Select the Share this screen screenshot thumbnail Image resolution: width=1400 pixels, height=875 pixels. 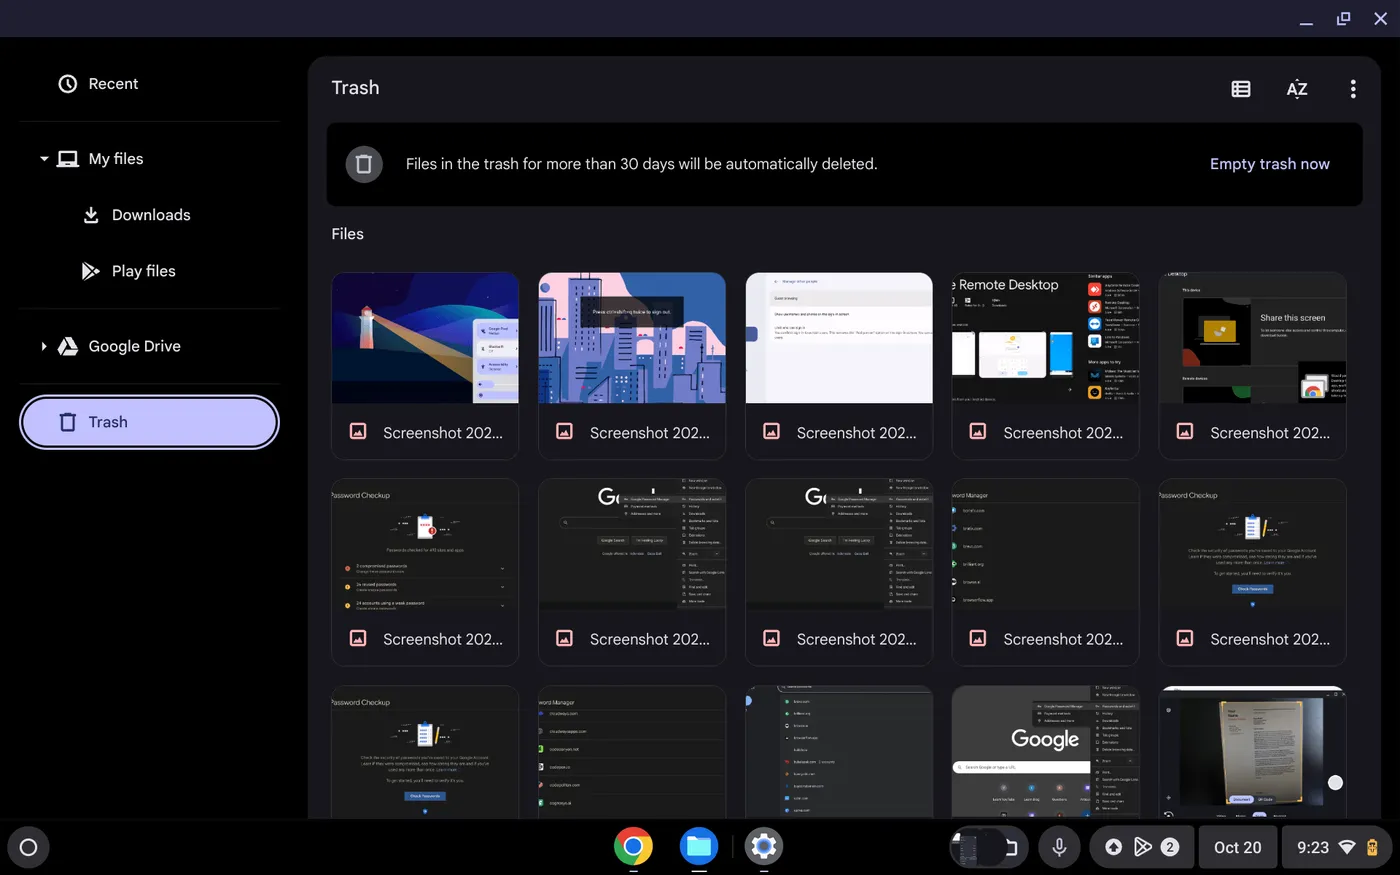click(x=1253, y=338)
